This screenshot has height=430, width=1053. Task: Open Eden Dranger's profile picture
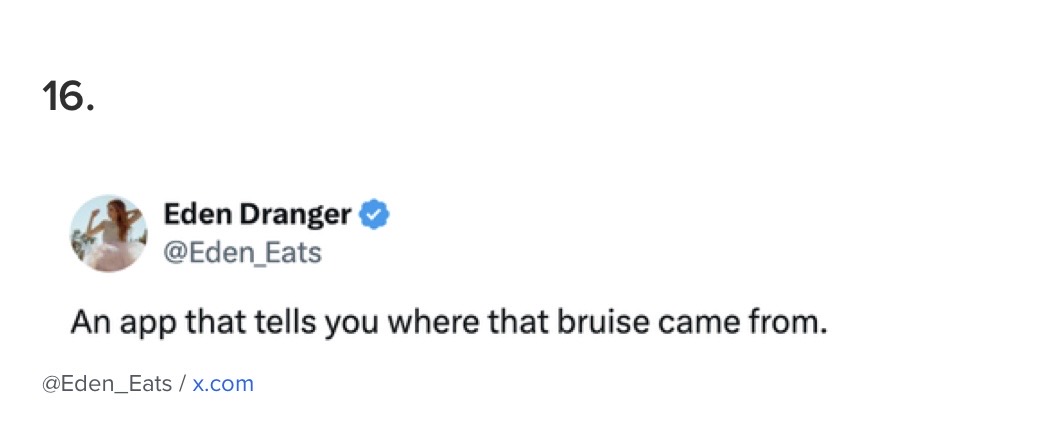tap(108, 233)
